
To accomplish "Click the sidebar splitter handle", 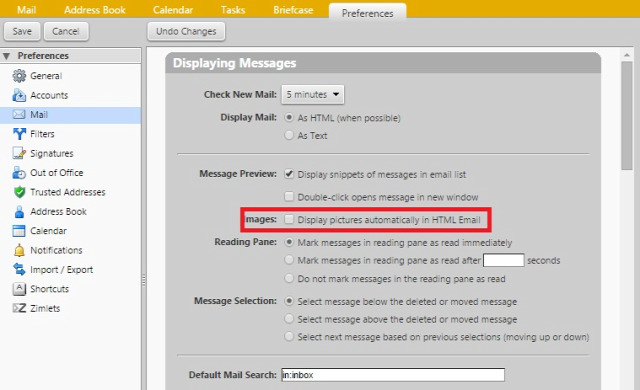I will tap(144, 280).
